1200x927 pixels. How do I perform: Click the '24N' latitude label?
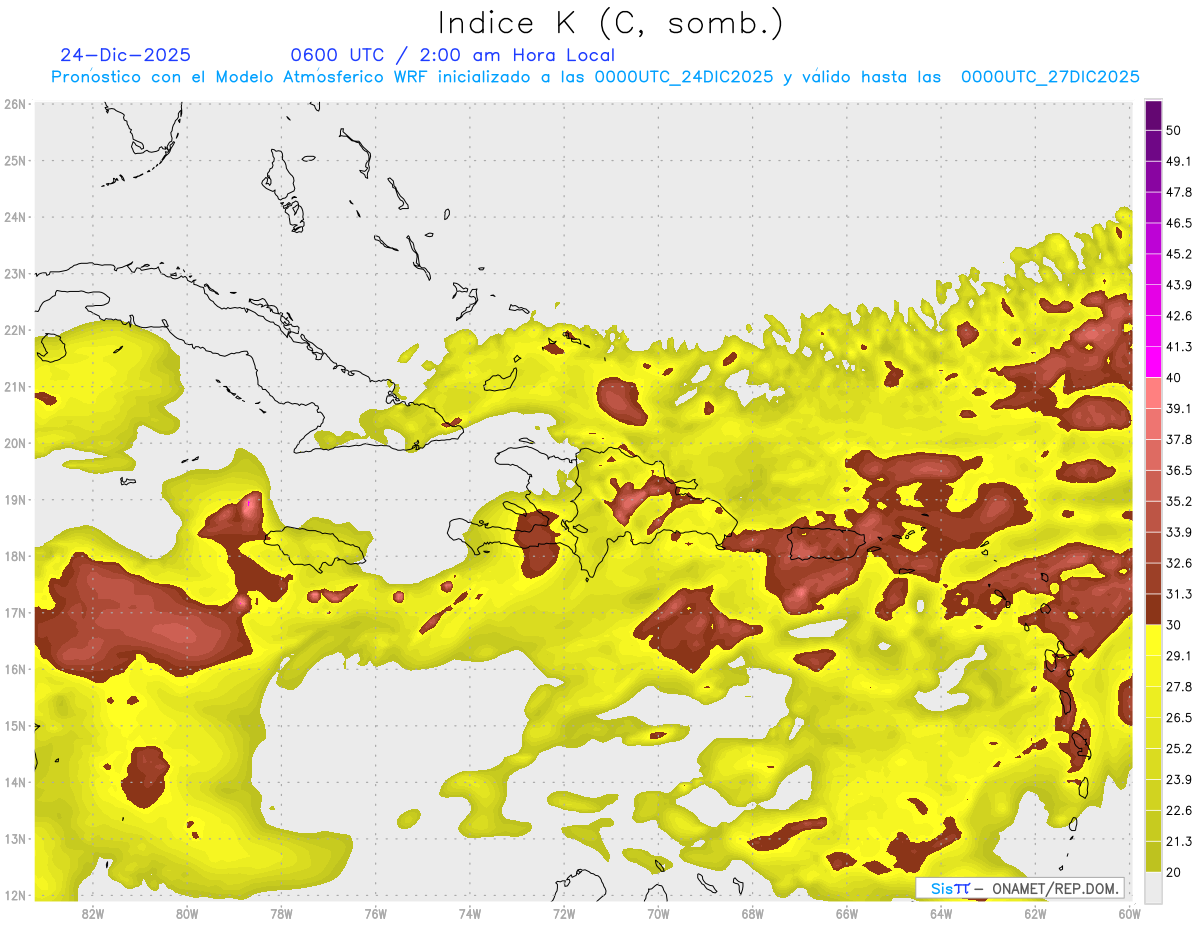tap(15, 217)
